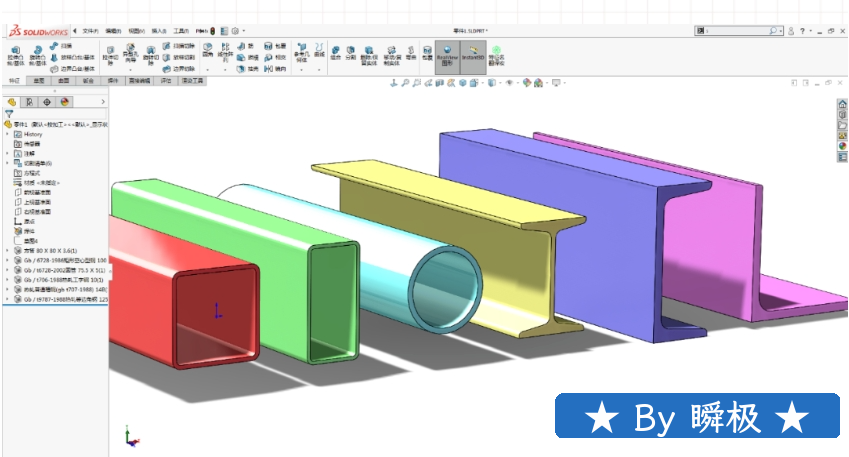849x457 pixels.
Task: Click the filter funnel icon in feature tree
Action: [x=9, y=114]
